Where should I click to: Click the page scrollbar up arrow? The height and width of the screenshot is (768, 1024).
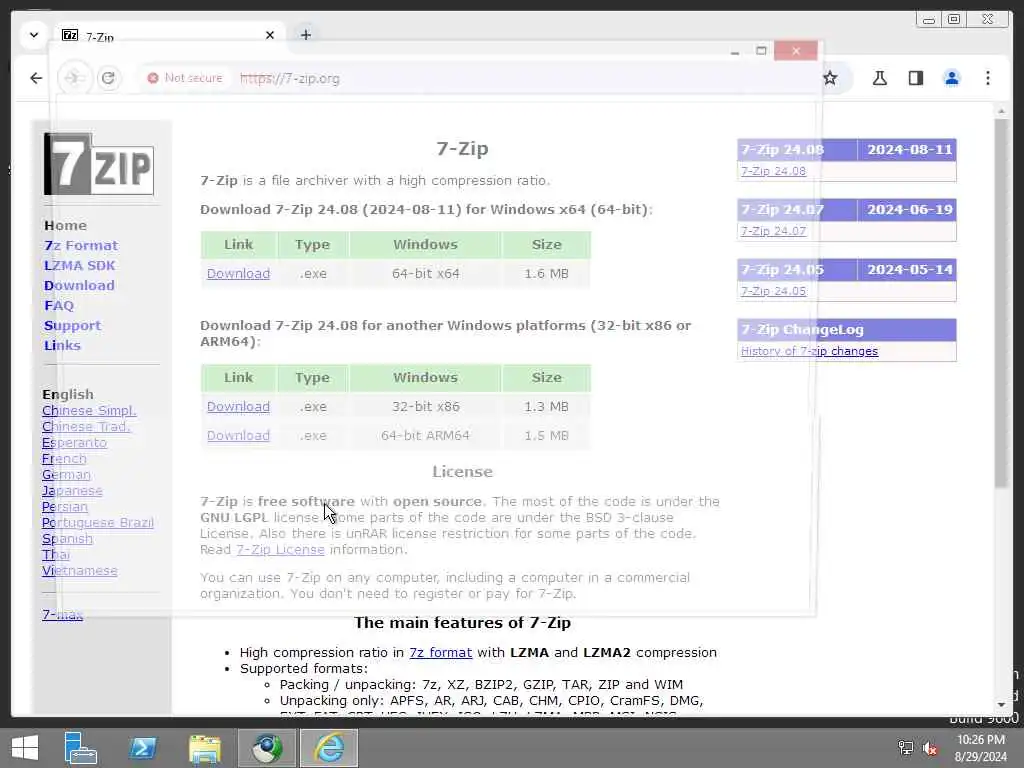(1001, 112)
